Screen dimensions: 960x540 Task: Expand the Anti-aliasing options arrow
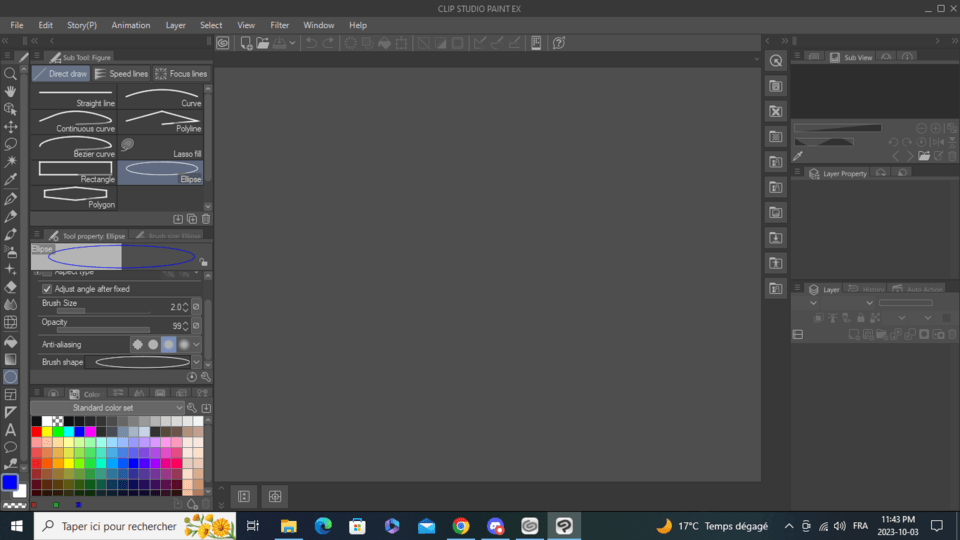coord(197,345)
